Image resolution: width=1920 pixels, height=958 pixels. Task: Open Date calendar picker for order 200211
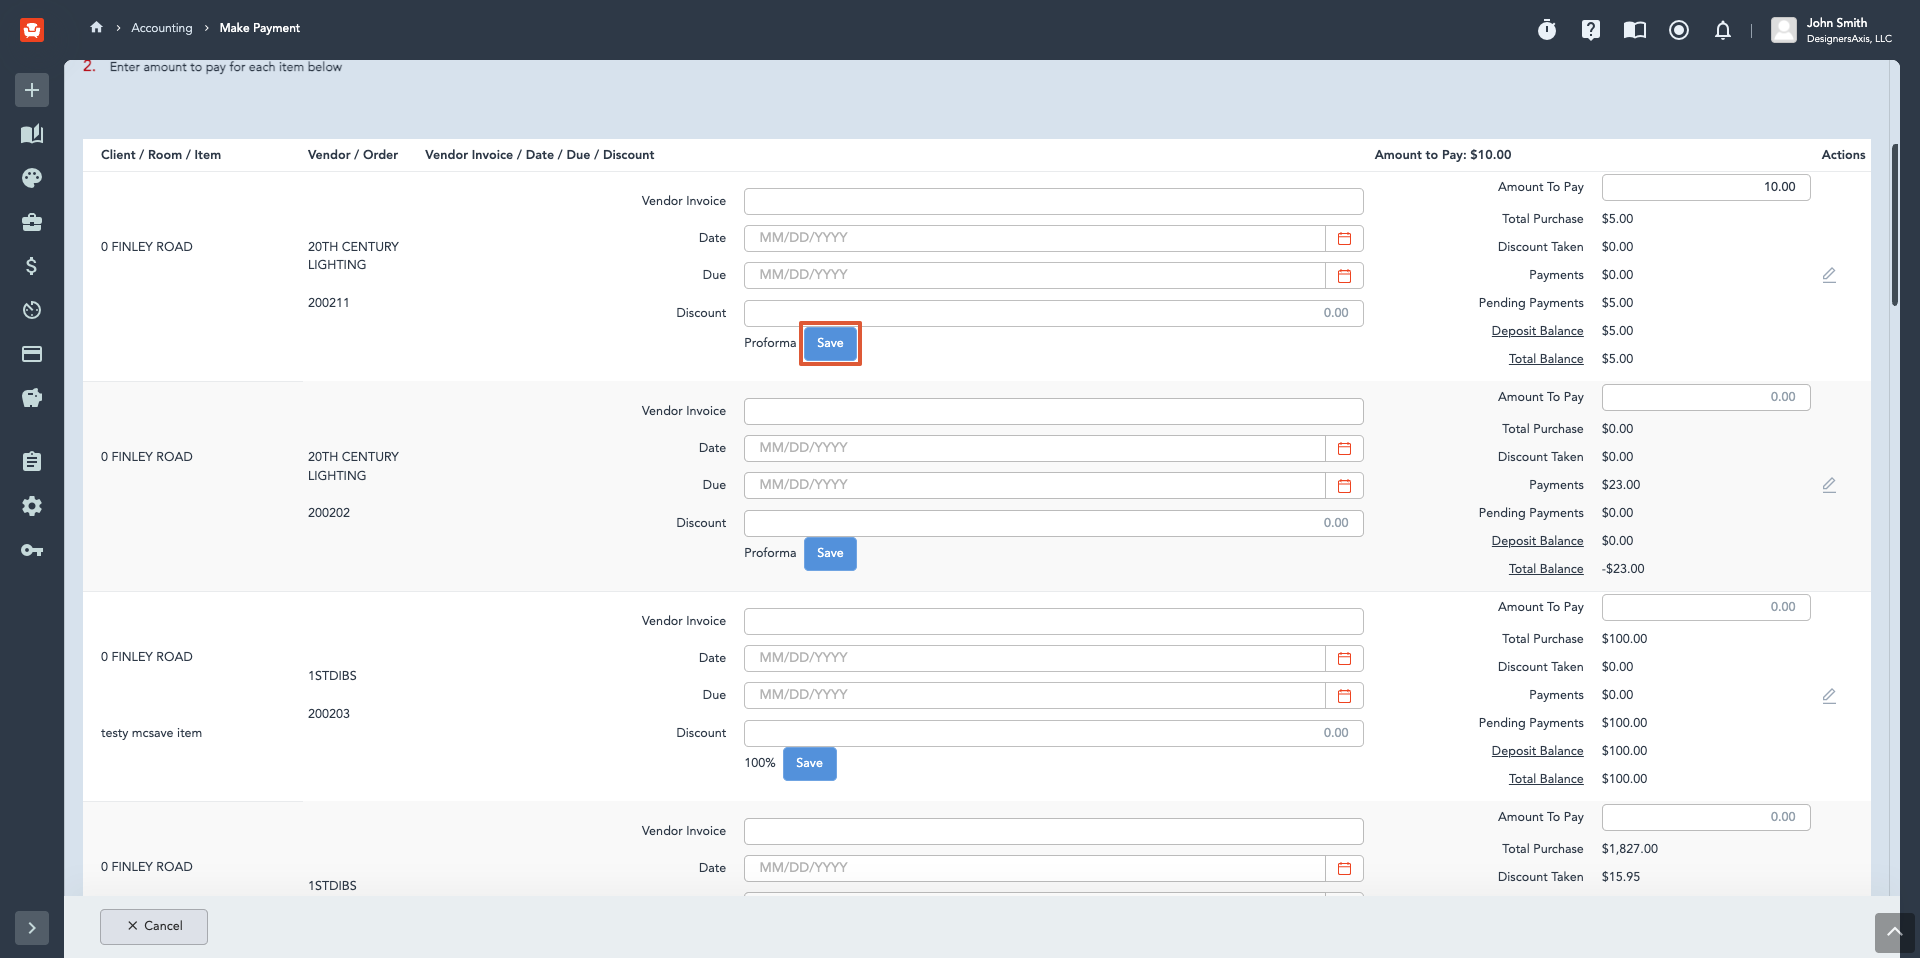click(x=1344, y=238)
